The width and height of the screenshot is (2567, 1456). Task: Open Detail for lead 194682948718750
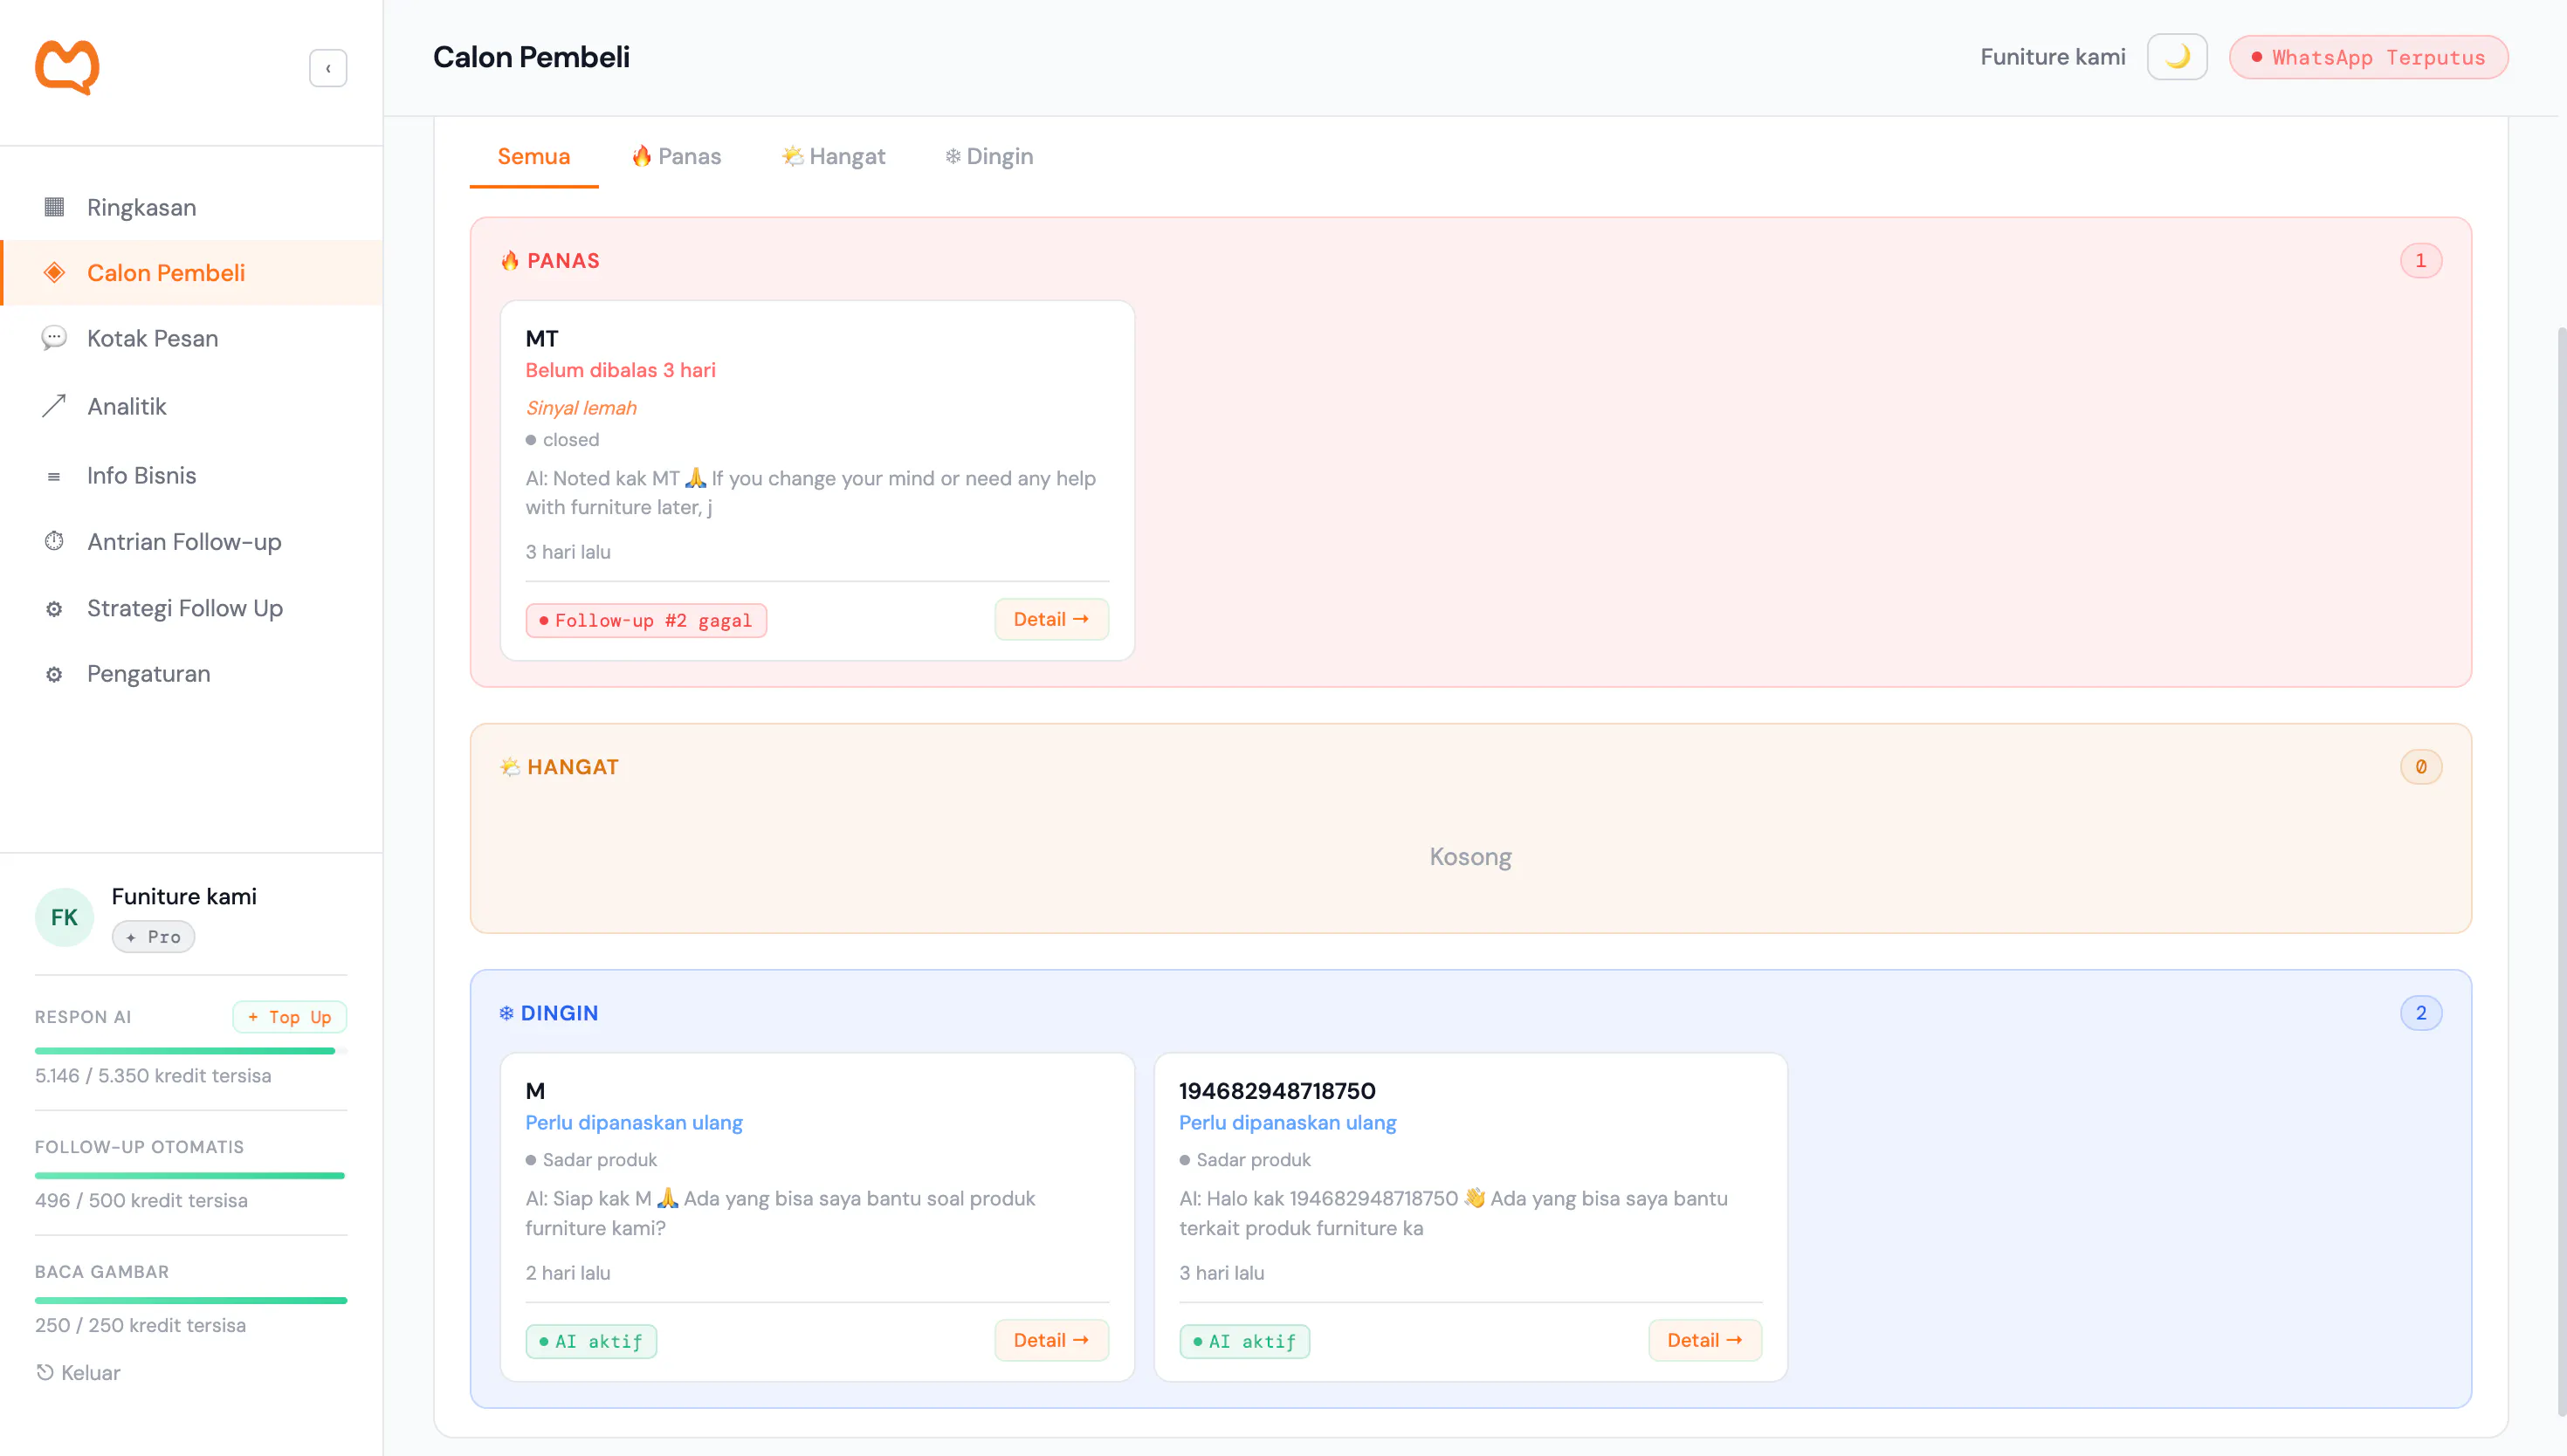click(x=1705, y=1340)
